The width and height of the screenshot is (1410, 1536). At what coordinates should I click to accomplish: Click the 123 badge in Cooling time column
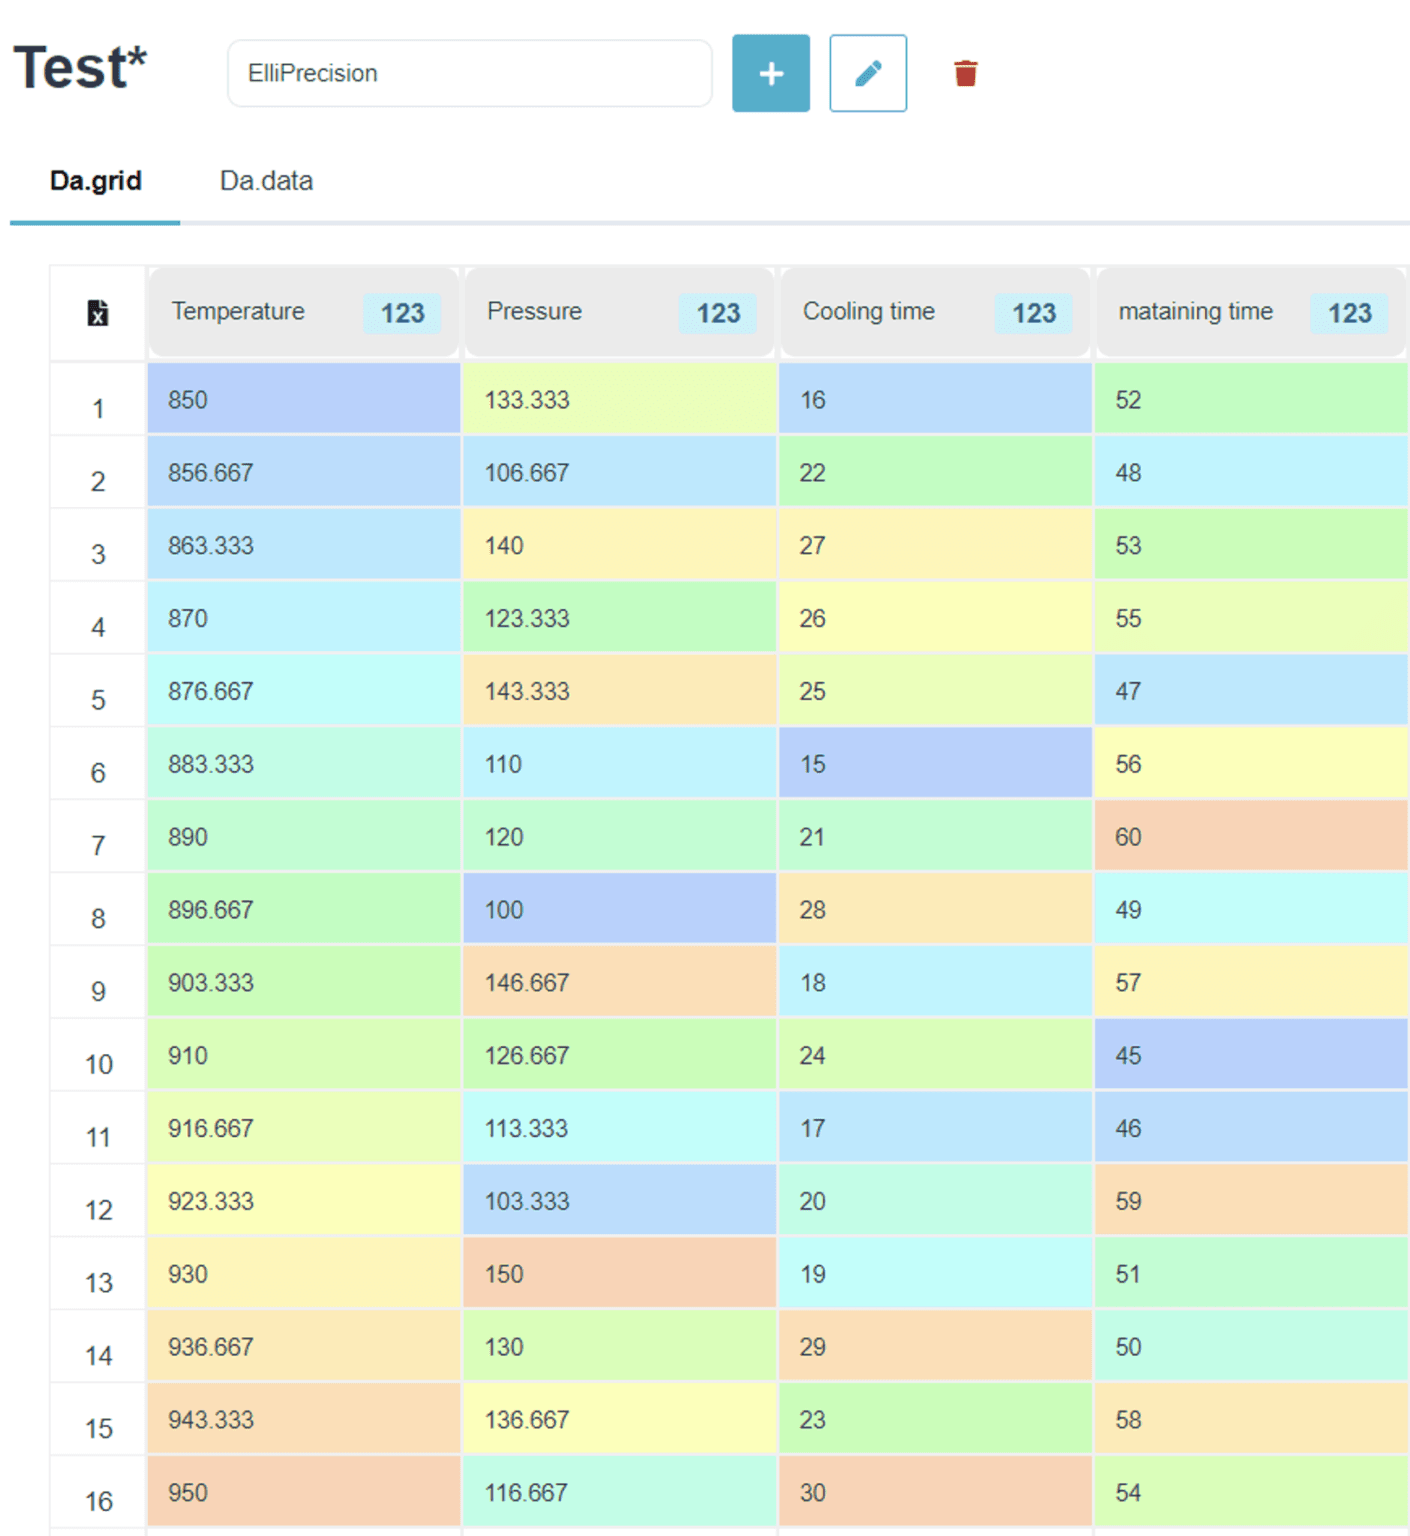click(x=1033, y=313)
